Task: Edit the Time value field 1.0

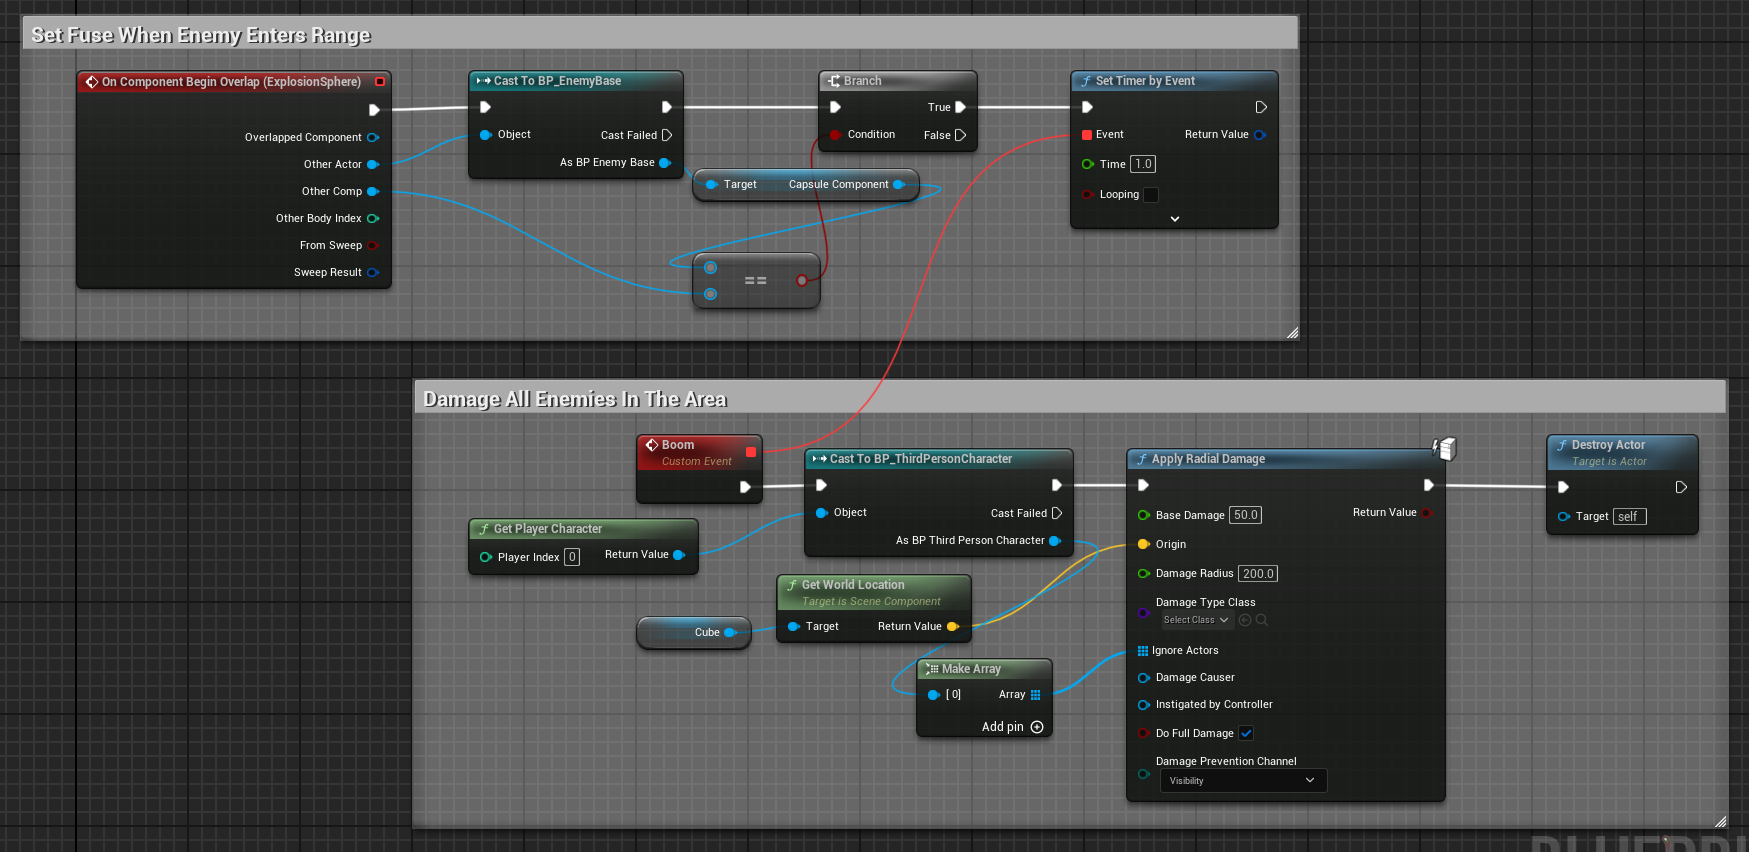Action: (x=1143, y=164)
